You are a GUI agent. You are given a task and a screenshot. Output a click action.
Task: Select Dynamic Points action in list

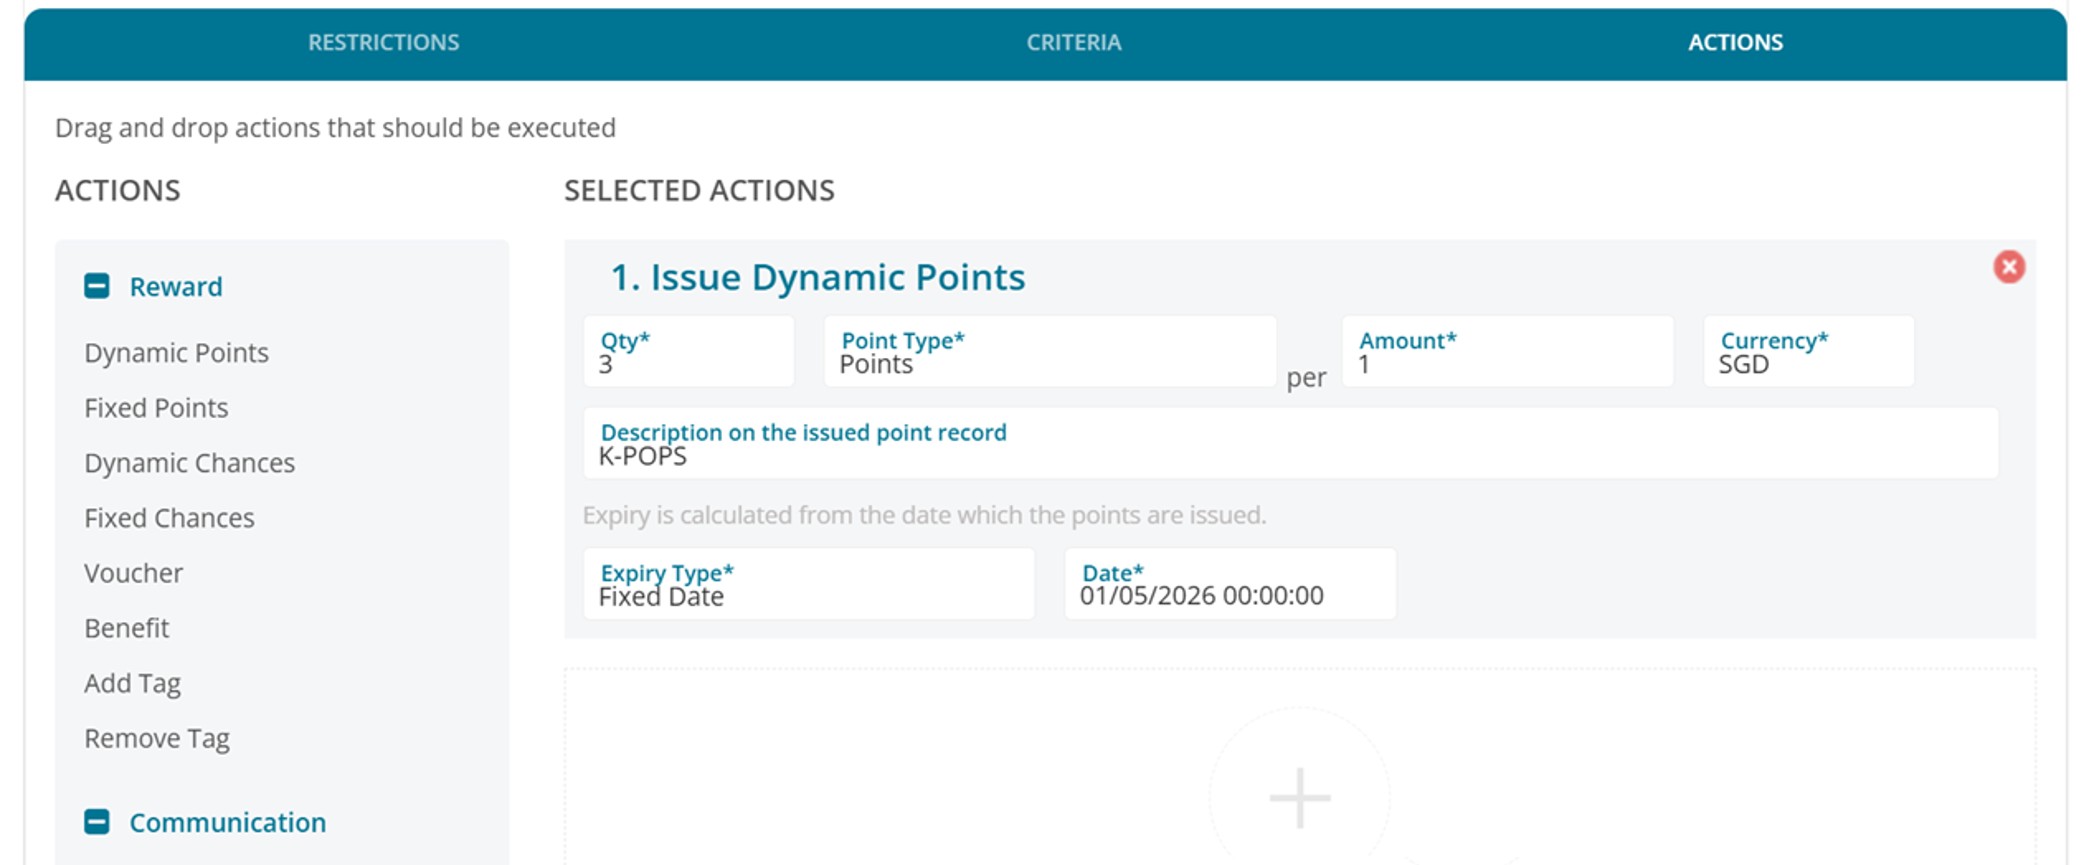coord(176,353)
